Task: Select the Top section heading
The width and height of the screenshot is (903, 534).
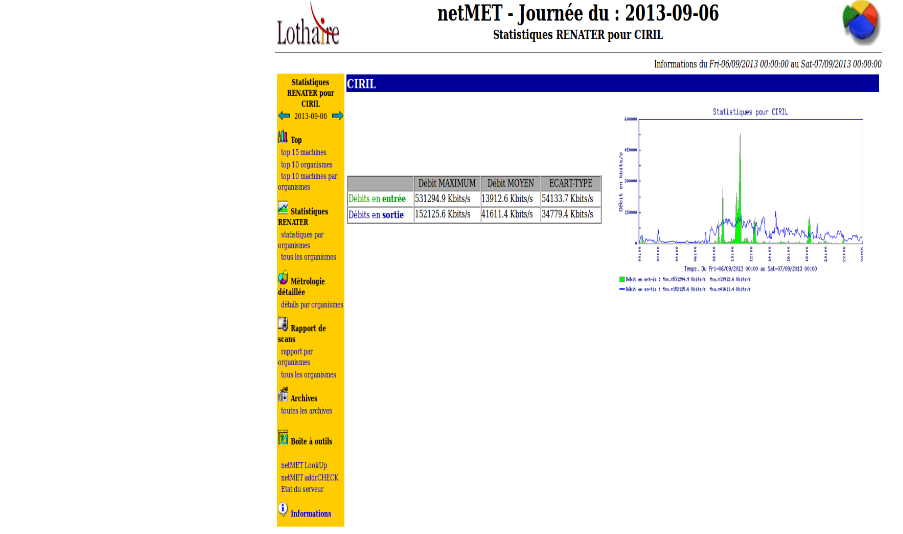Action: tap(296, 140)
